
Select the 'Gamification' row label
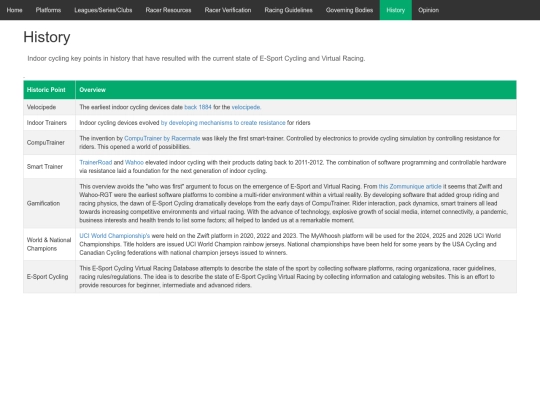tap(43, 203)
